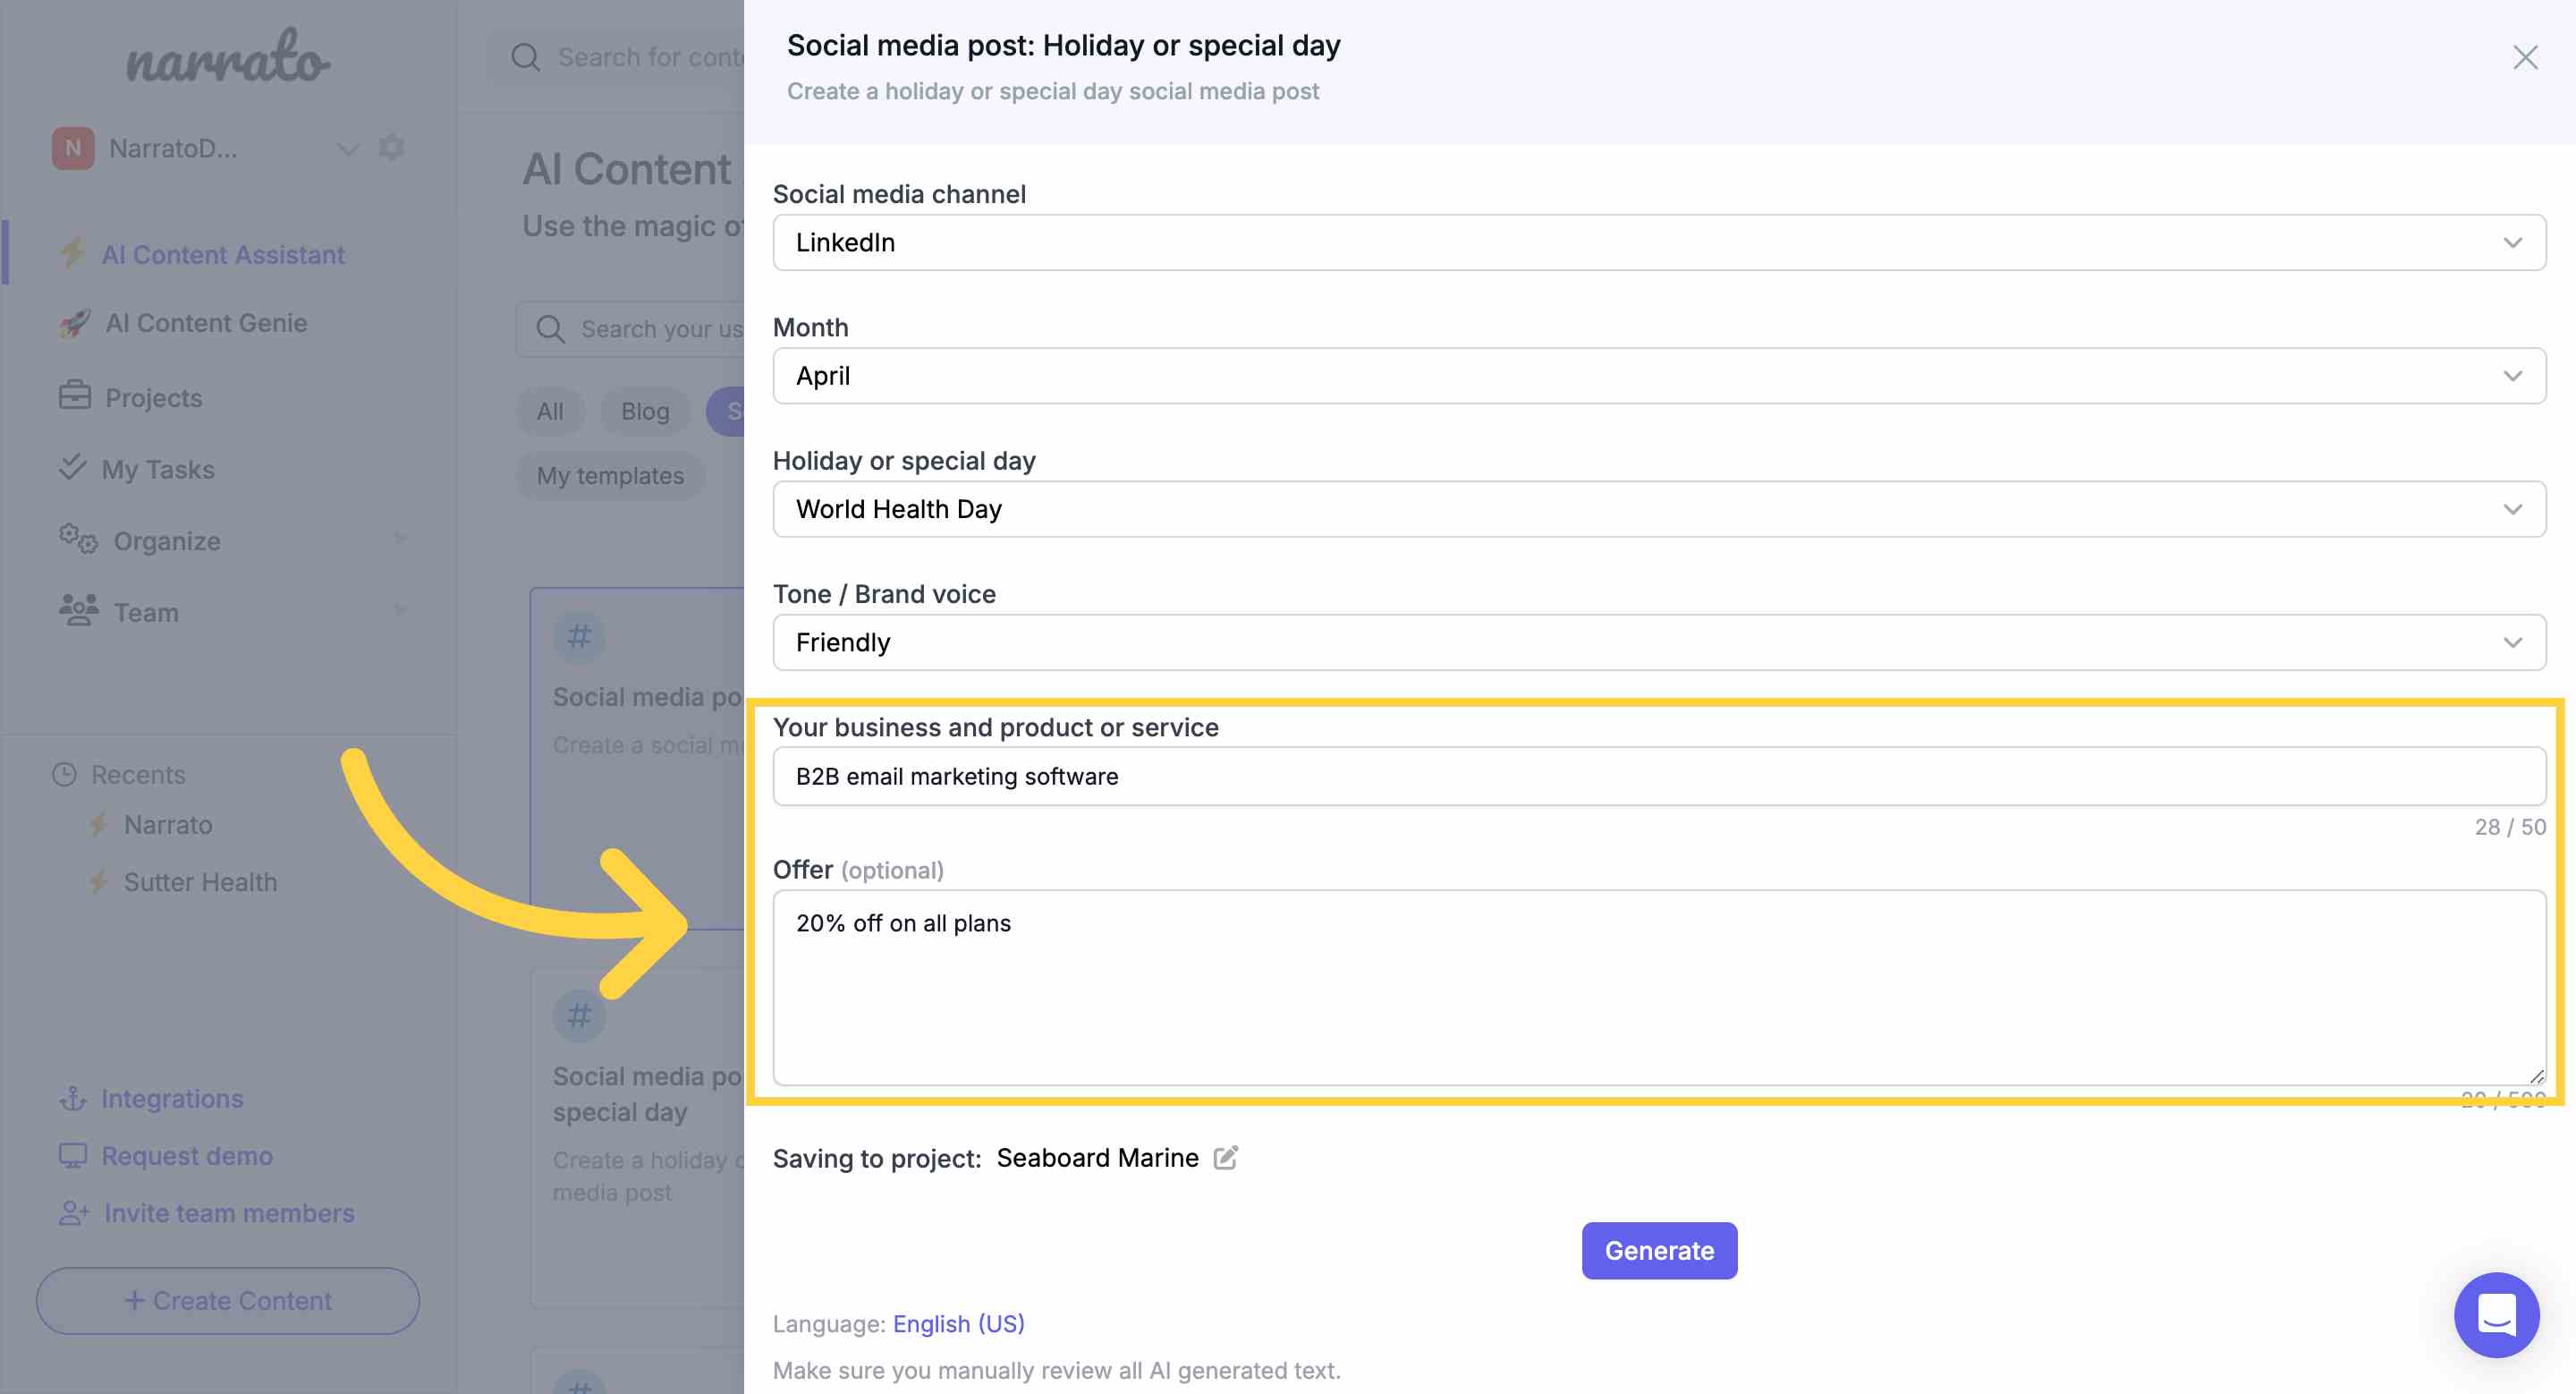Viewport: 2576px width, 1394px height.
Task: Click the people Team icon
Action: tap(78, 610)
